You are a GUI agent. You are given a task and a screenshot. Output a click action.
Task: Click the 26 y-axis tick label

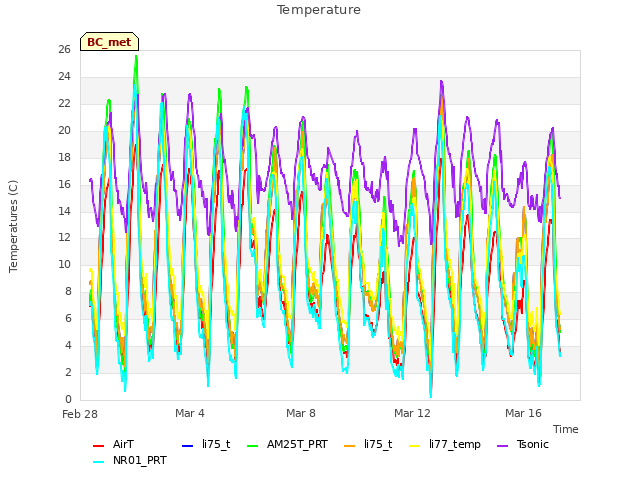64,49
